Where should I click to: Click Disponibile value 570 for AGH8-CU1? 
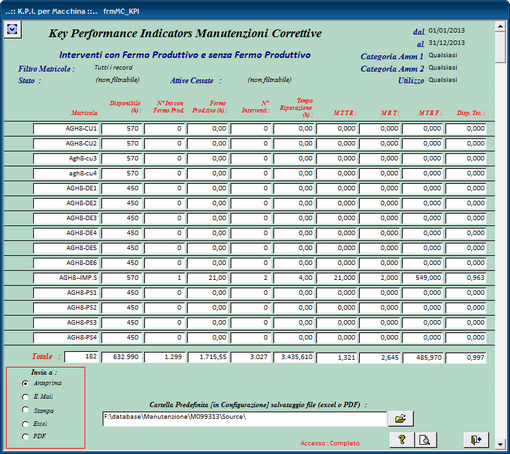coord(122,129)
